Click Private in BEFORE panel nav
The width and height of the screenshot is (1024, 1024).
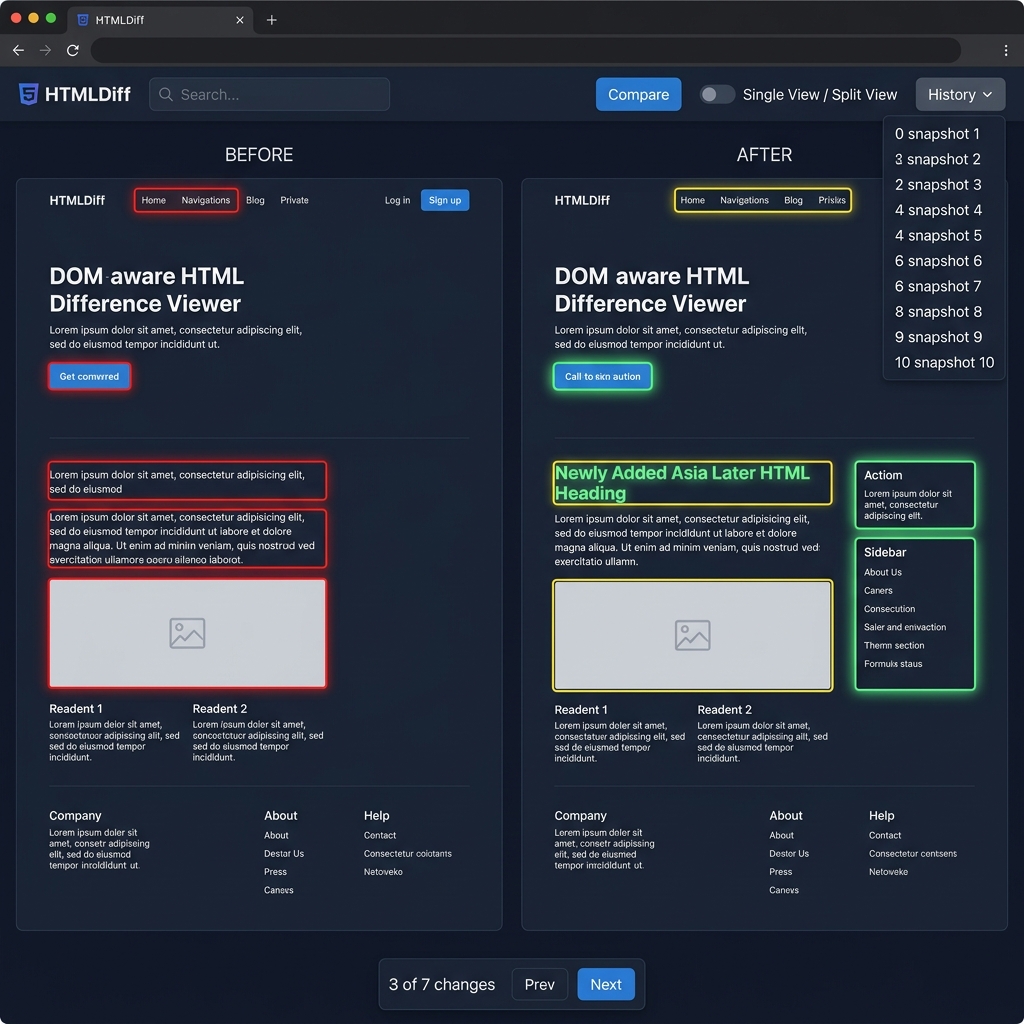pyautogui.click(x=295, y=200)
